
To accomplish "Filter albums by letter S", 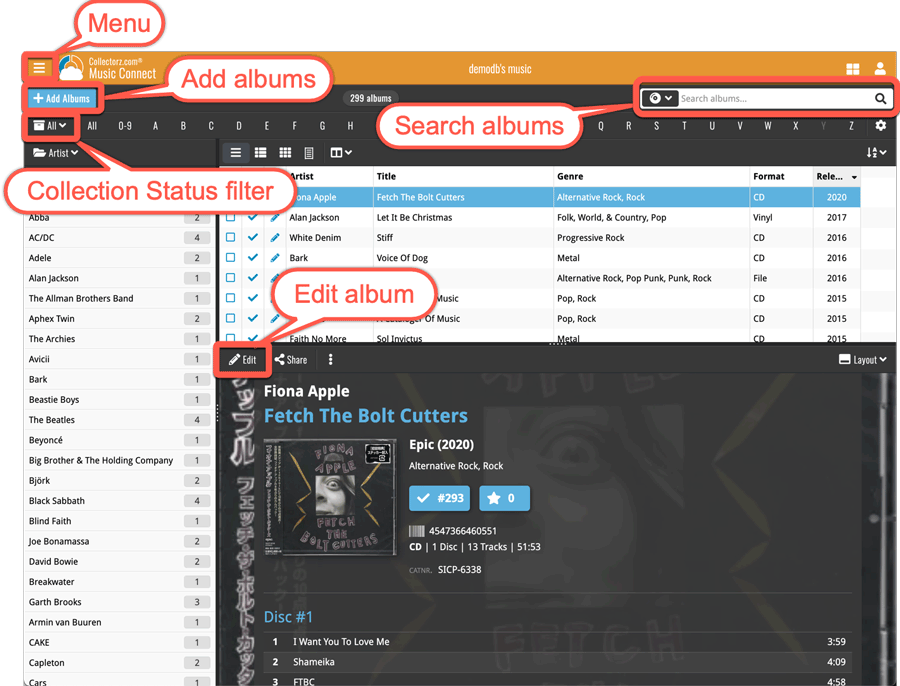I will point(657,126).
